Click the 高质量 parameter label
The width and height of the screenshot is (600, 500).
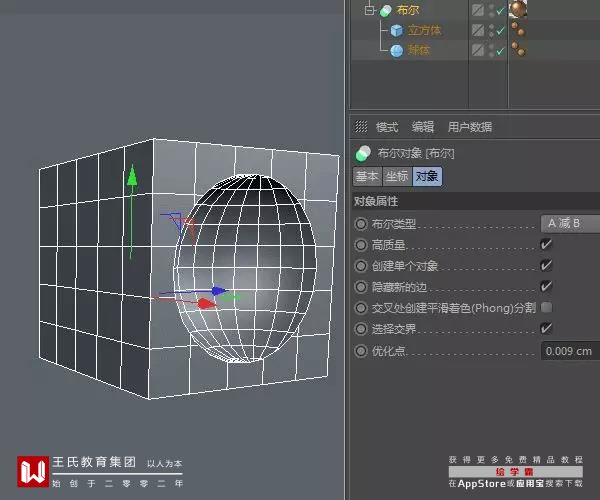[x=388, y=245]
